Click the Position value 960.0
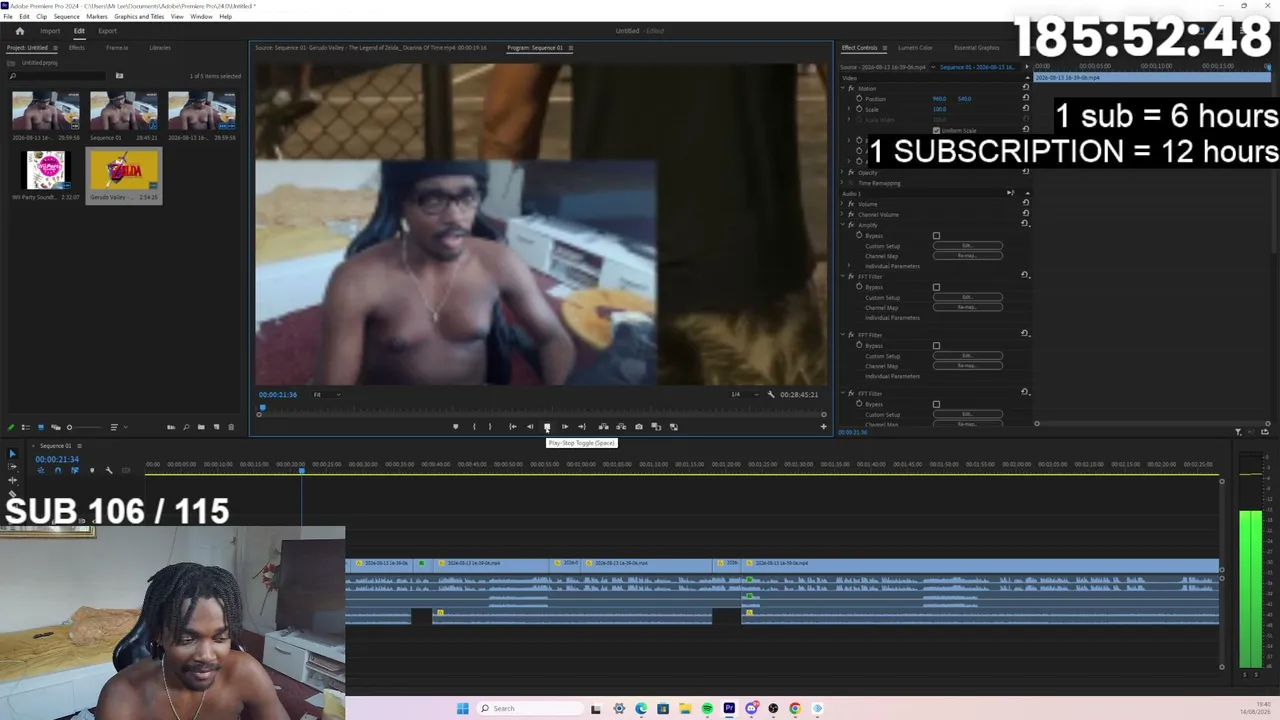The width and height of the screenshot is (1280, 720). tap(939, 99)
